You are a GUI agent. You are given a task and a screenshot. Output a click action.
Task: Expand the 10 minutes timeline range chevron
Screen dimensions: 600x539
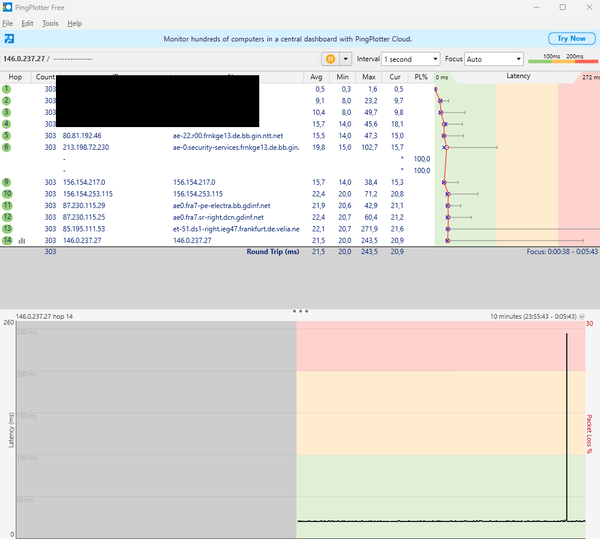[582, 317]
